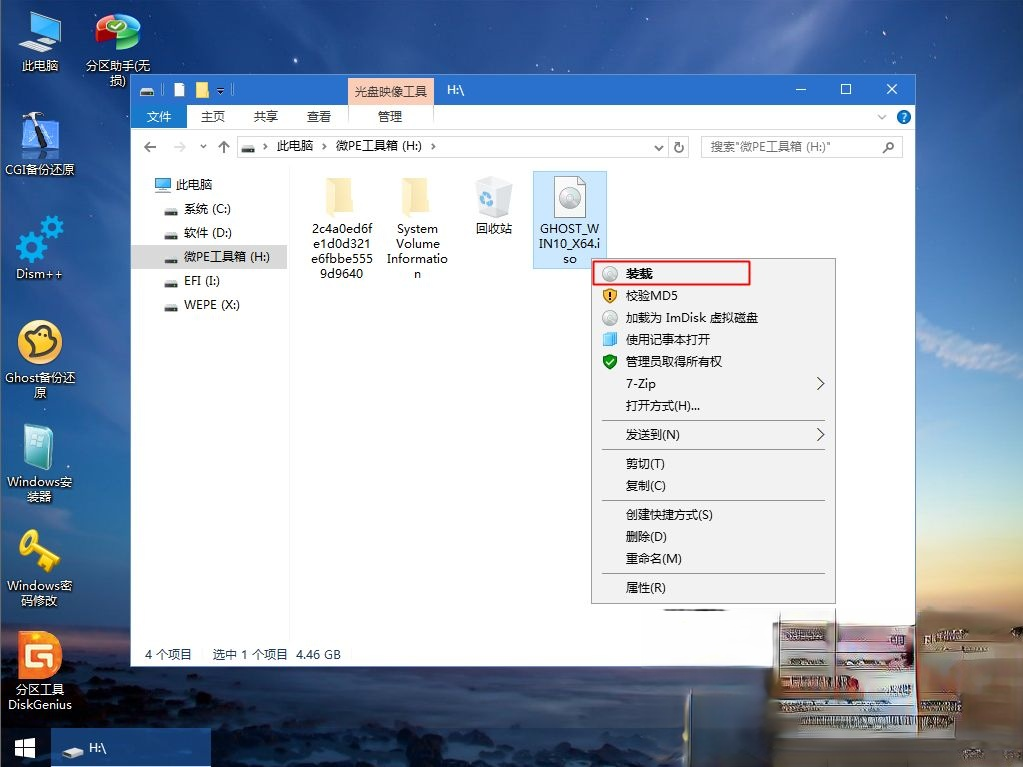Click the explorer Back arrow
The width and height of the screenshot is (1023, 767).
click(150, 147)
